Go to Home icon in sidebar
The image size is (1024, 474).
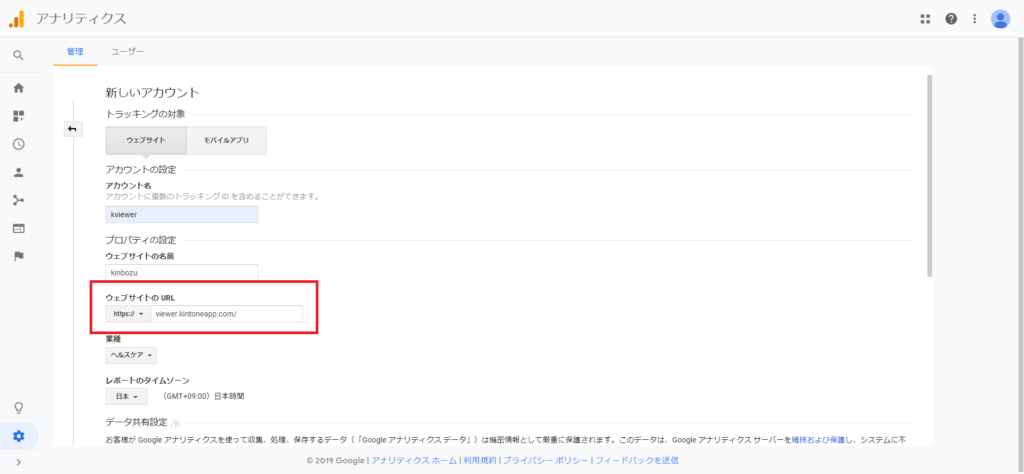[x=18, y=87]
